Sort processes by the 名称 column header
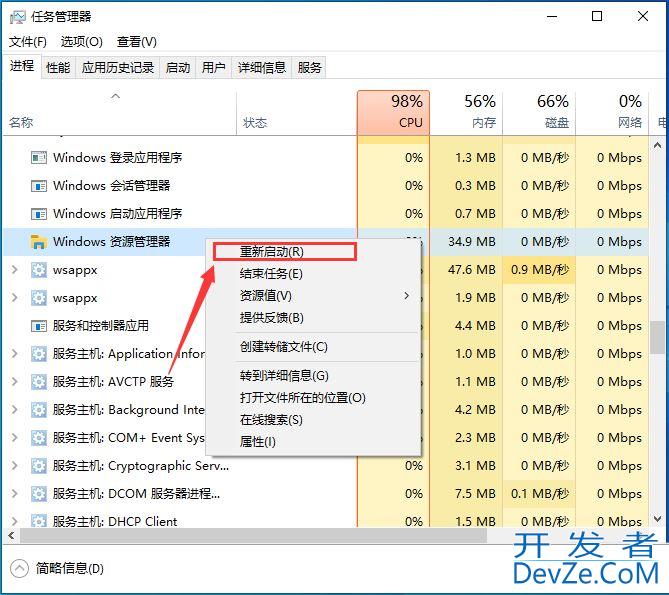This screenshot has height=595, width=669. [119, 113]
